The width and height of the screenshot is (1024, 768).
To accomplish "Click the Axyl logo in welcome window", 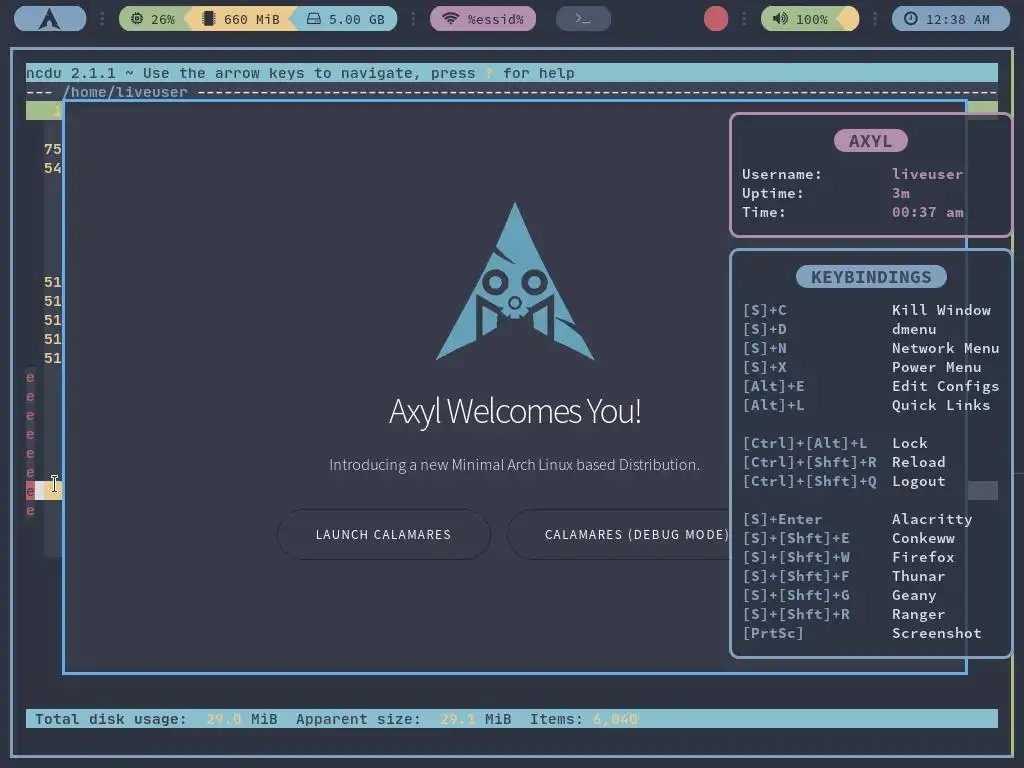I will 515,281.
